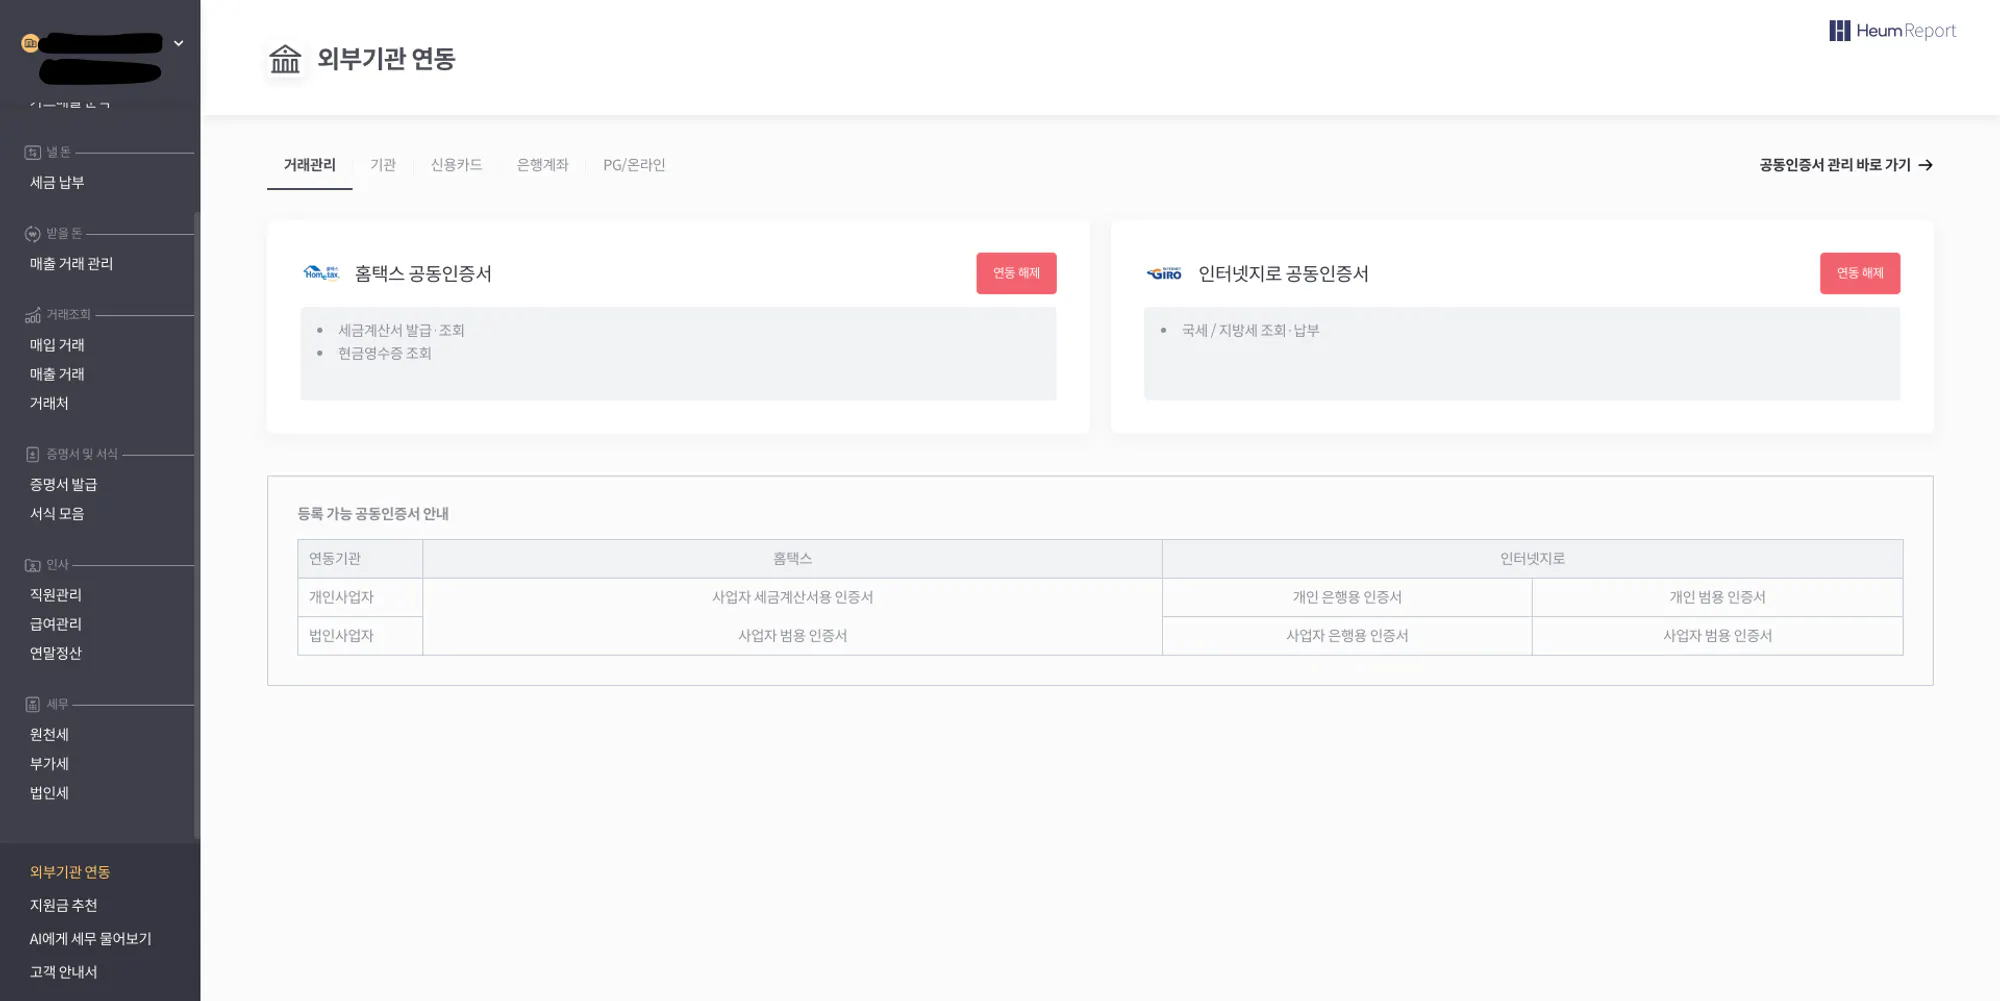Open the account dropdown chevron

pyautogui.click(x=179, y=43)
